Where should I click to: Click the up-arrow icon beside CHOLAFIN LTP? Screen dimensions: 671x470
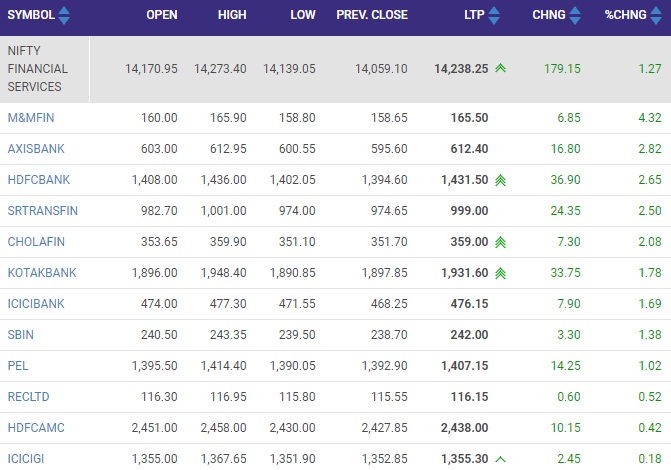coord(501,242)
